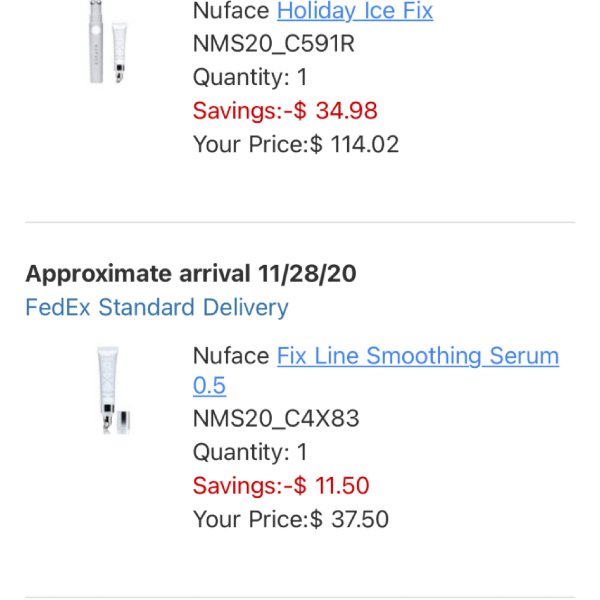Click the serum cap in the Fix Line image

click(125, 422)
